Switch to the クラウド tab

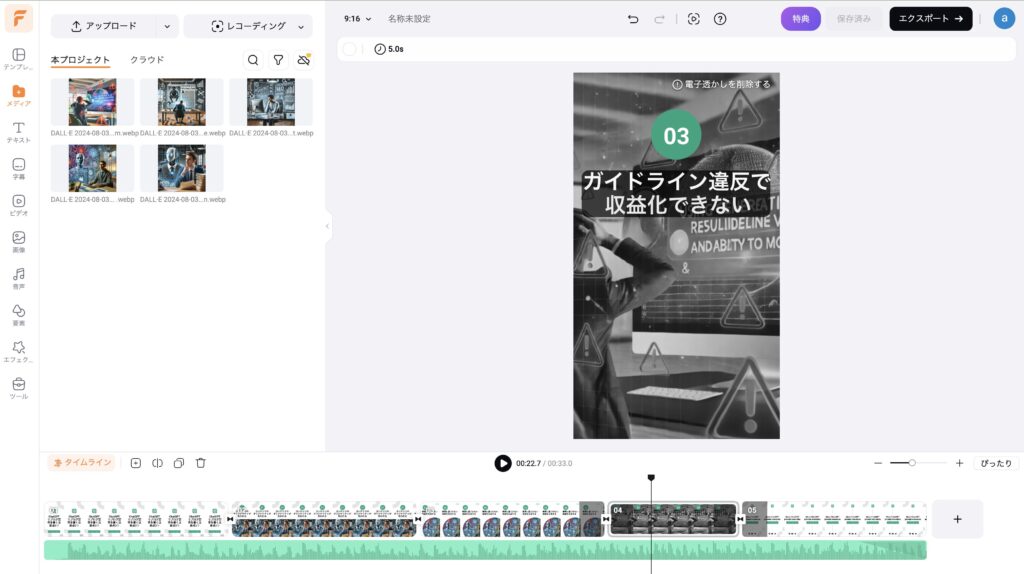tap(147, 60)
